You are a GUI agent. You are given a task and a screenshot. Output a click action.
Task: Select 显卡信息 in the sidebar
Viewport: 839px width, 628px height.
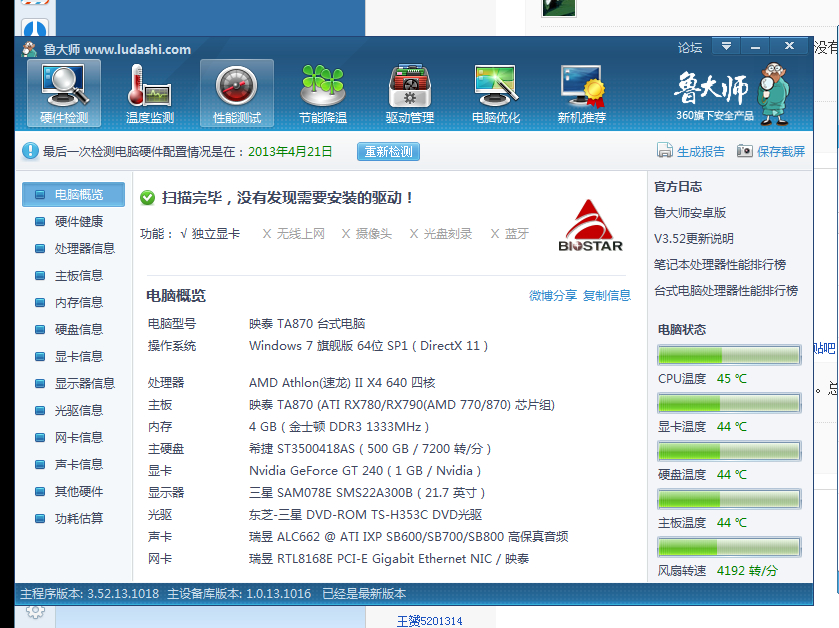[x=73, y=356]
